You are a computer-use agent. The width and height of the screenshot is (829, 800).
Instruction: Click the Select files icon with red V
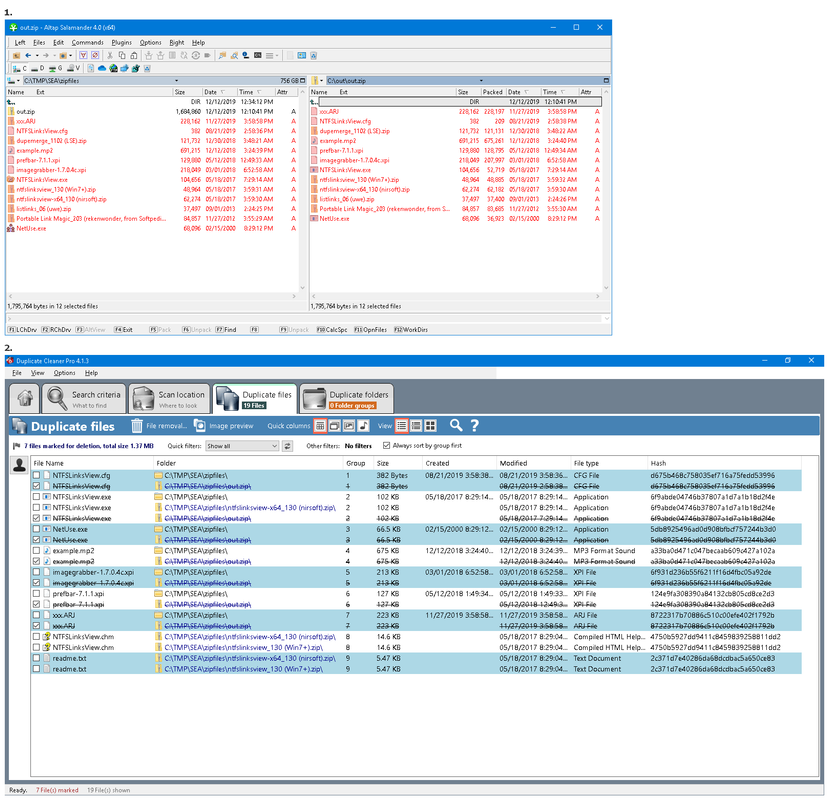click(84, 56)
